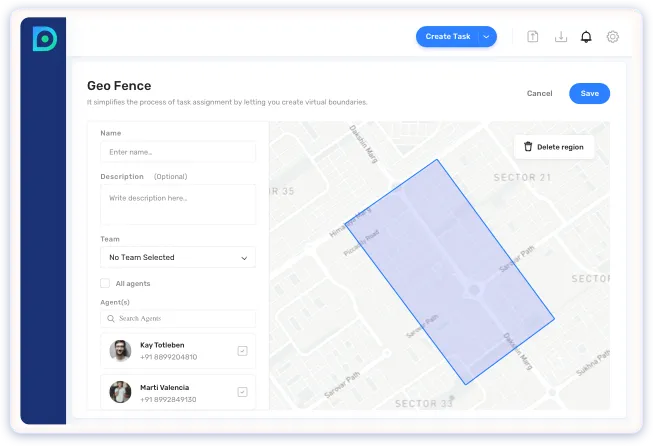Save the geo fence
Image resolution: width=653 pixels, height=446 pixels.
coord(589,93)
